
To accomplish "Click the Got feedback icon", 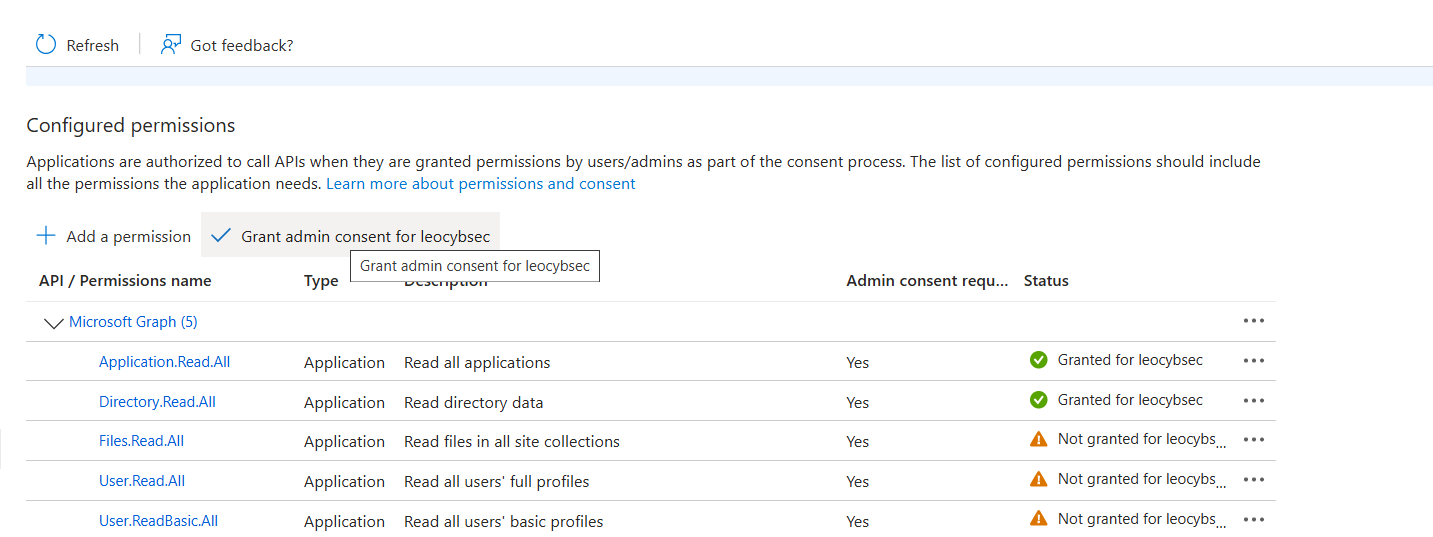I will pos(171,44).
